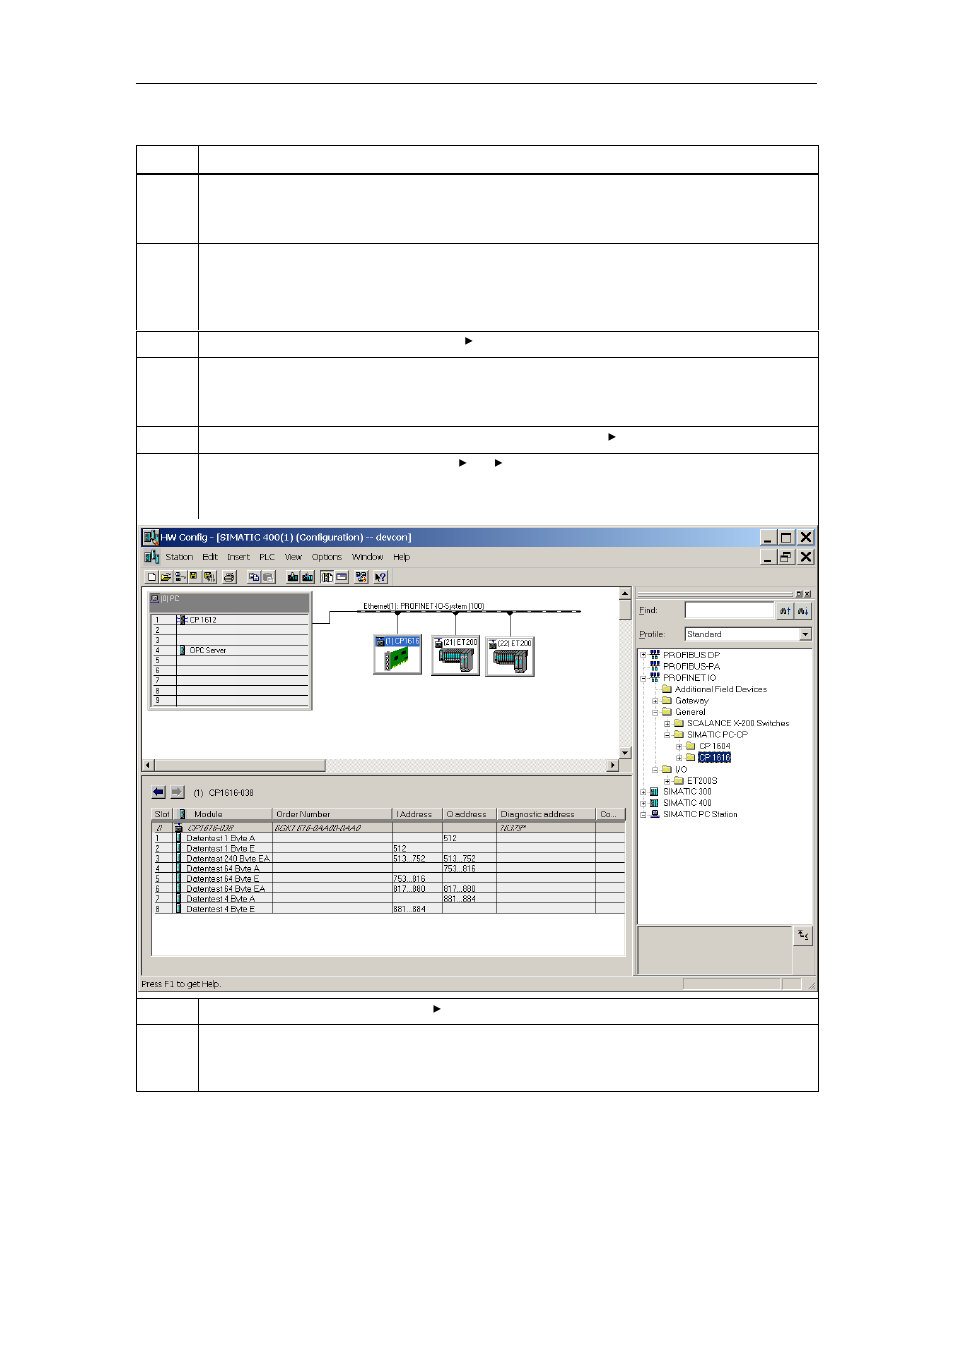Click the station window horizontal scrollbar right arrow
Viewport: 954px width, 1351px height.
pos(613,766)
